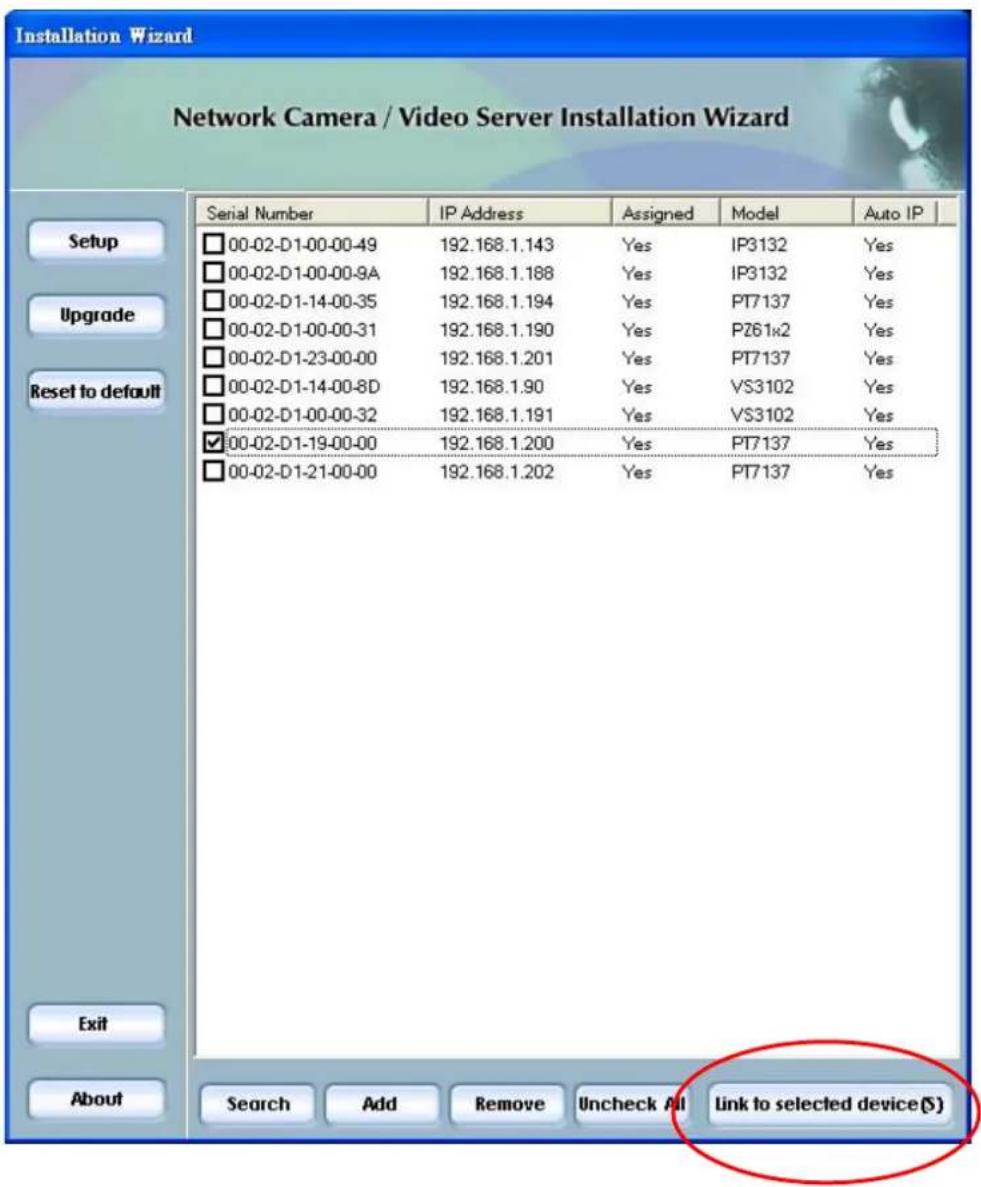Click the Remove button
This screenshot has height=1187, width=981.
coord(508,1104)
